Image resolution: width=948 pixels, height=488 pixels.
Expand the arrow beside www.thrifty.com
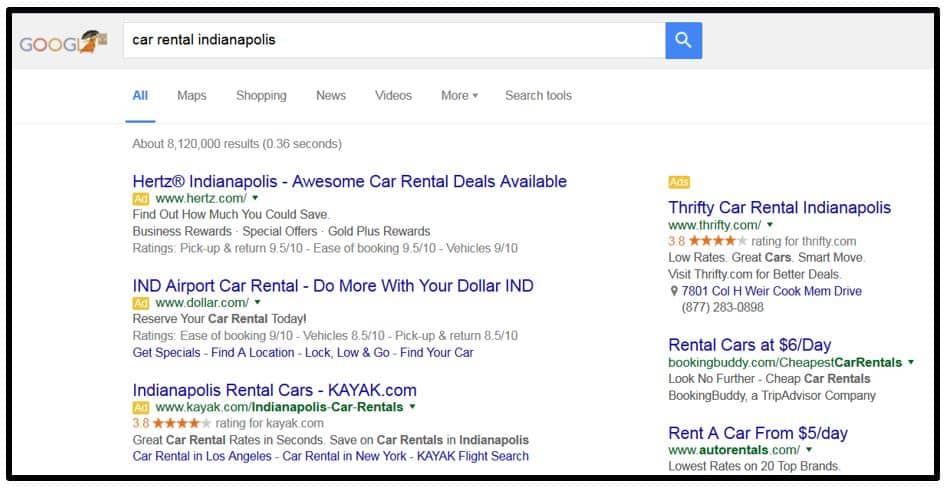770,224
